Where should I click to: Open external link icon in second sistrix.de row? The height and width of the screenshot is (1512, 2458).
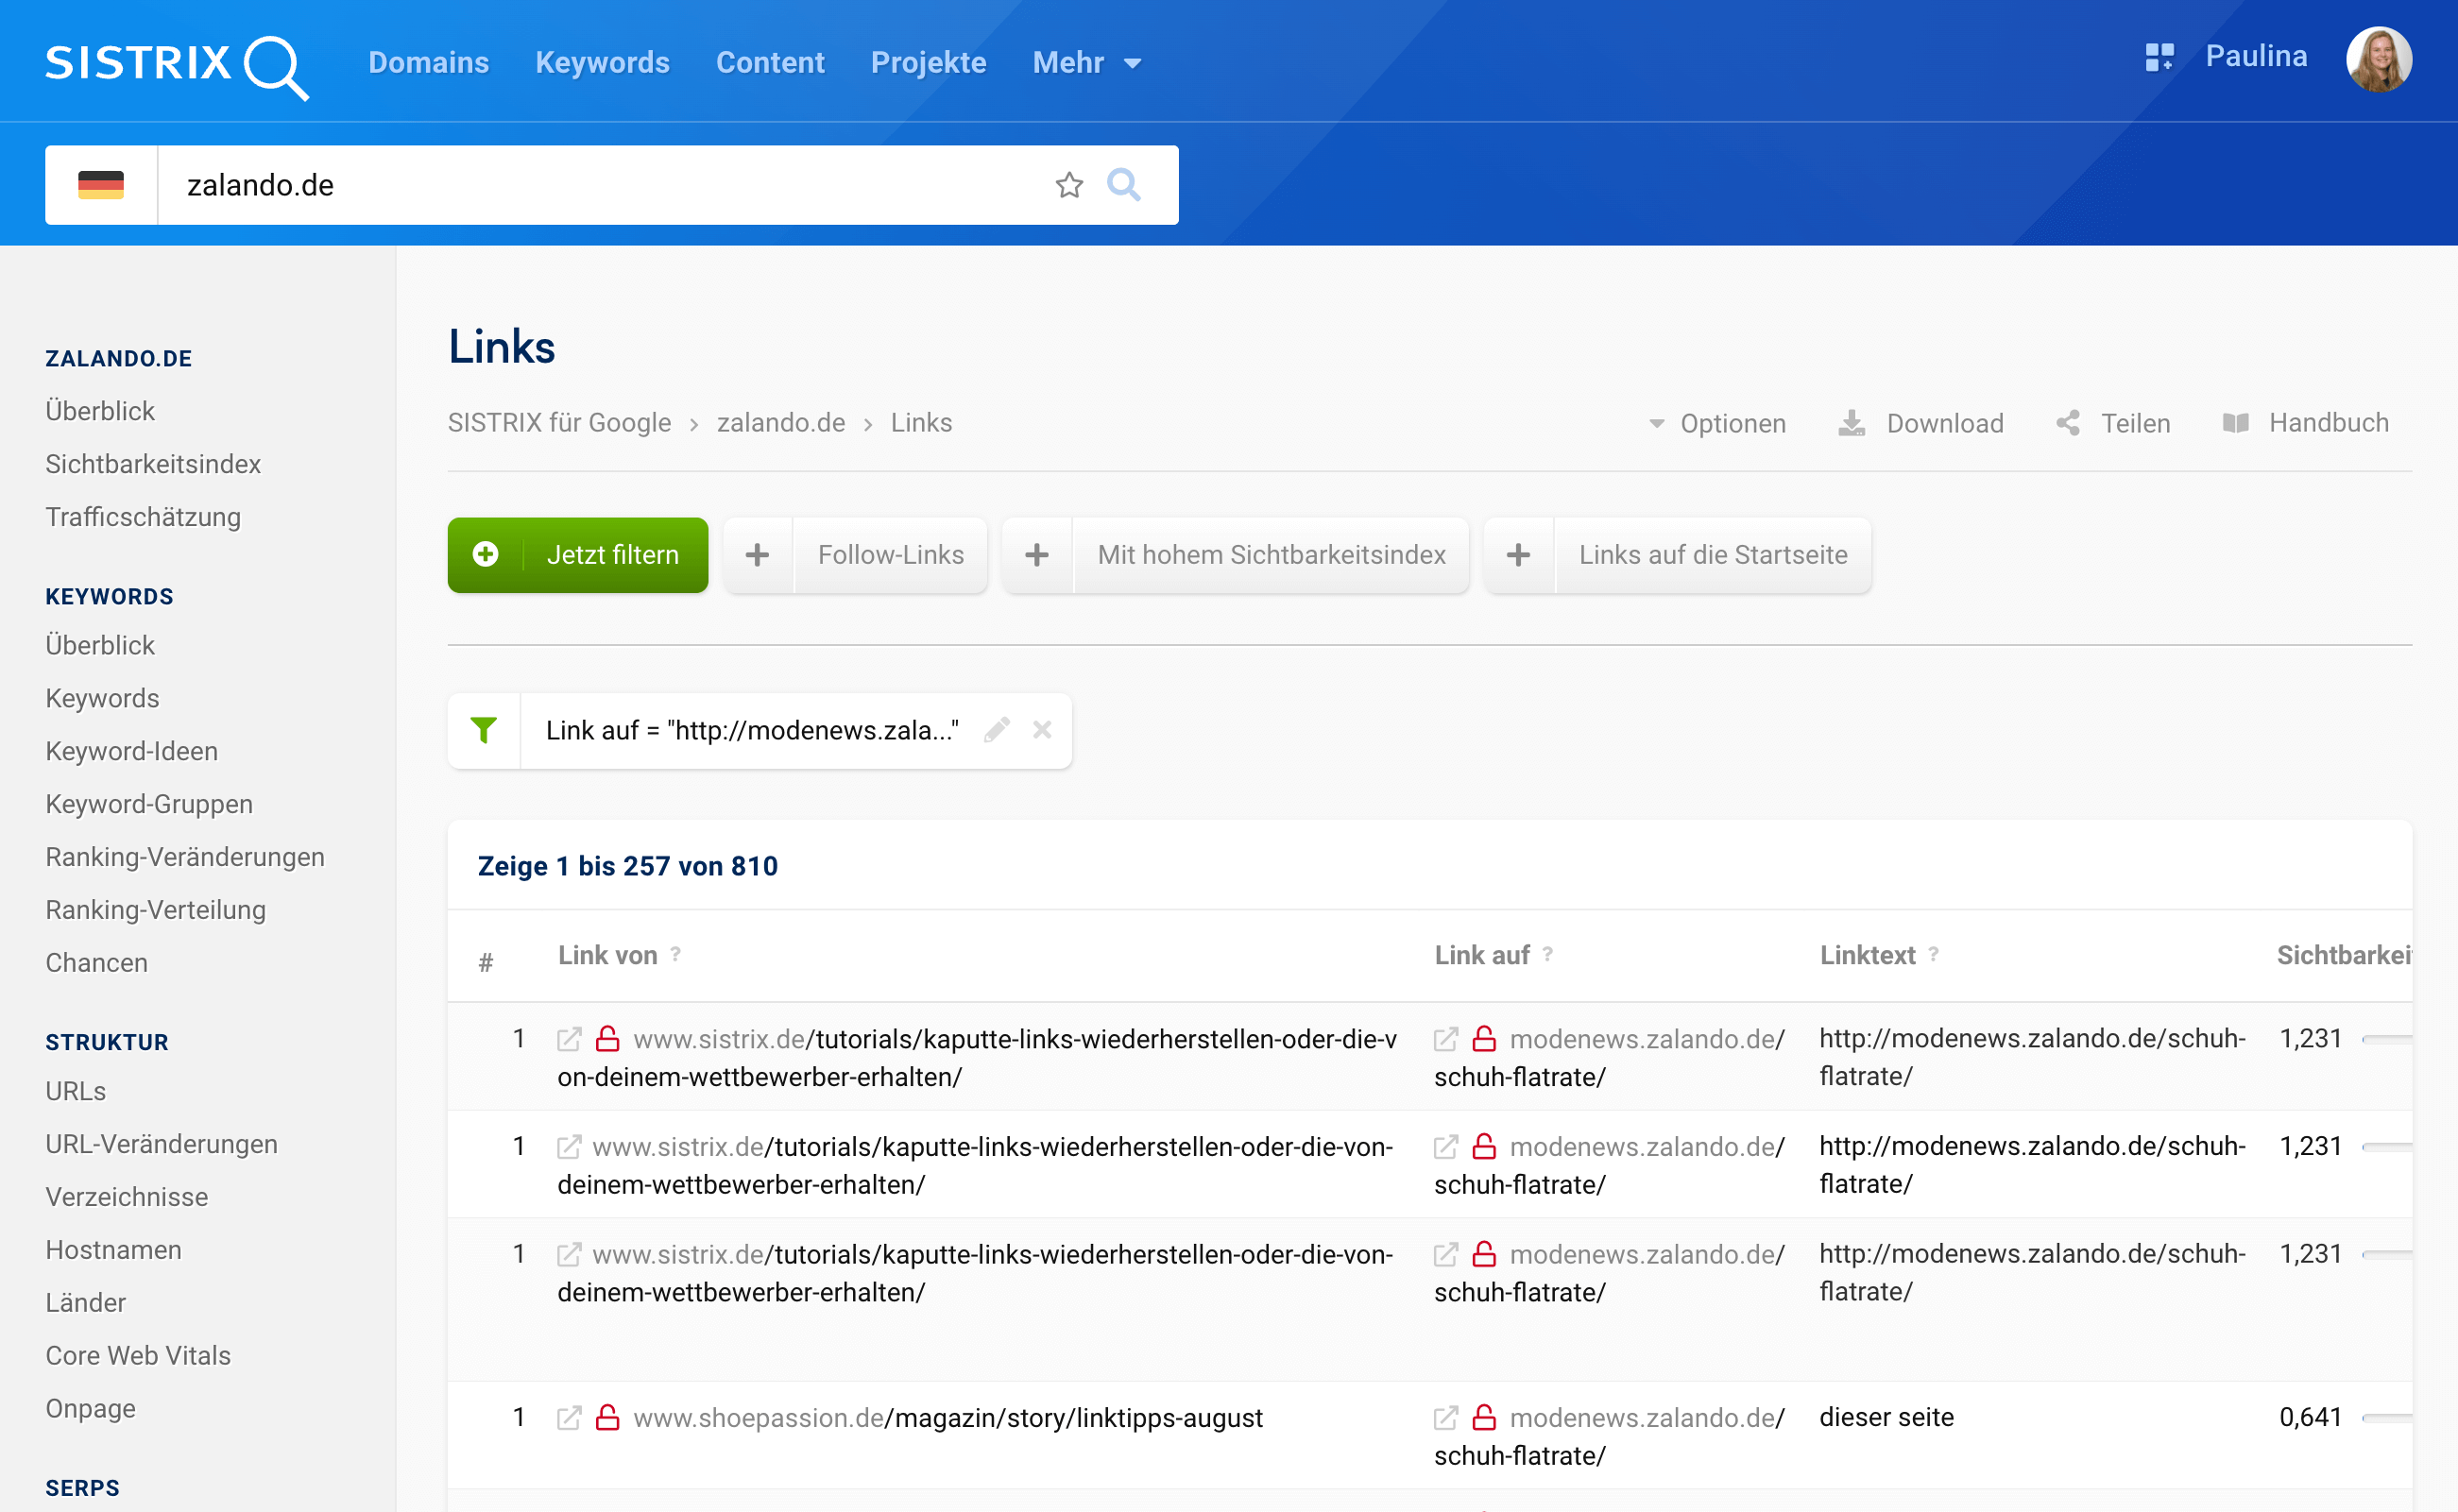[569, 1147]
